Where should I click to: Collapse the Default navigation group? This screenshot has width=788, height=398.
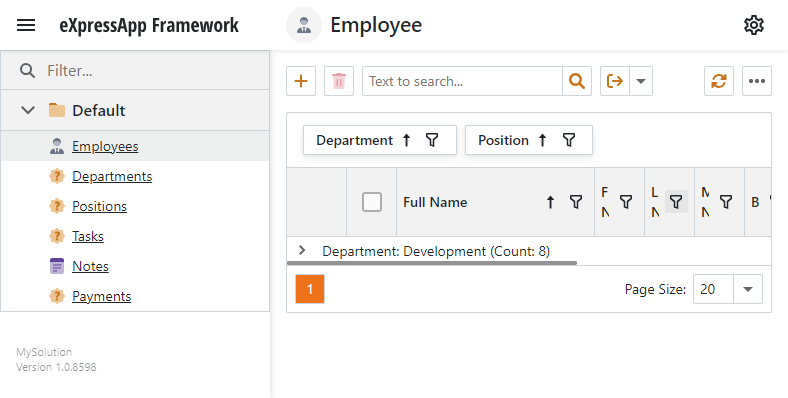[28, 110]
